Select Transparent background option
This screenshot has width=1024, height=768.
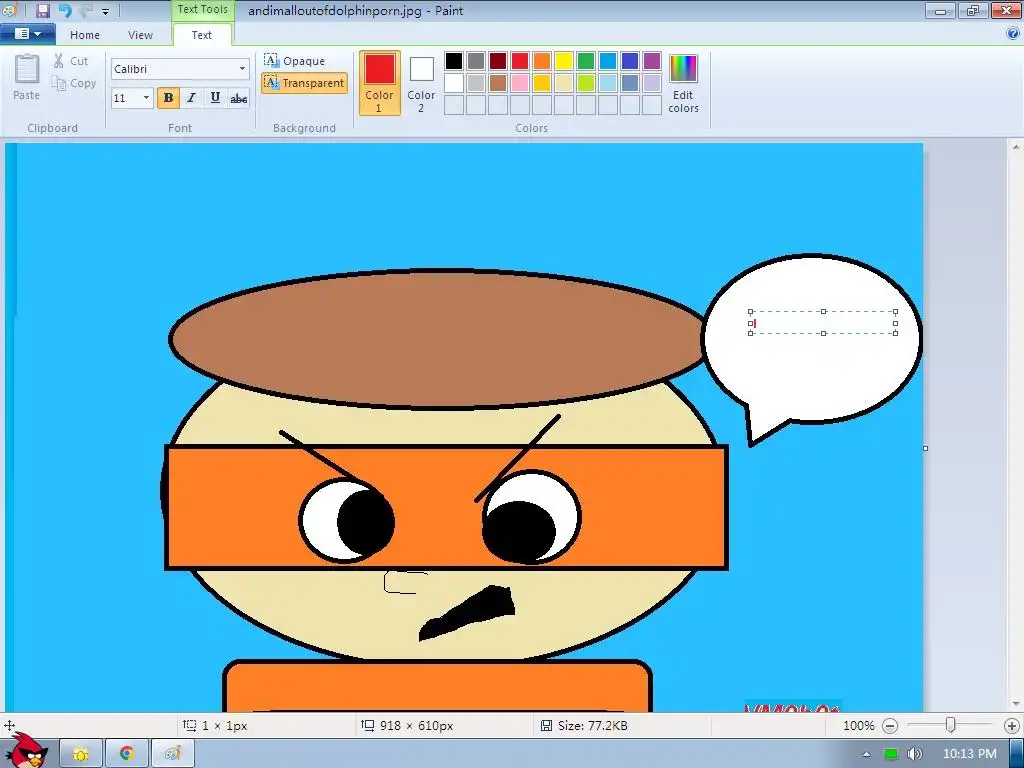click(x=304, y=83)
